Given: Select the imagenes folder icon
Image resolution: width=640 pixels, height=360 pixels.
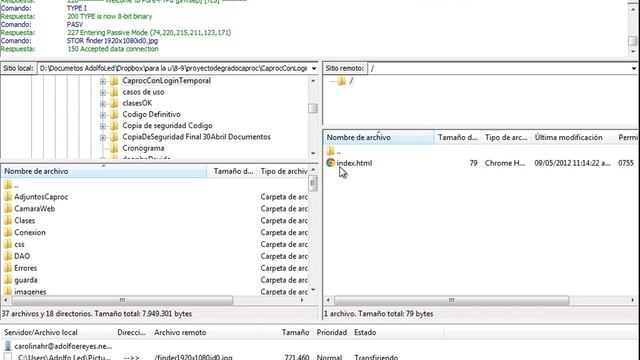Looking at the screenshot, I should tap(8, 291).
